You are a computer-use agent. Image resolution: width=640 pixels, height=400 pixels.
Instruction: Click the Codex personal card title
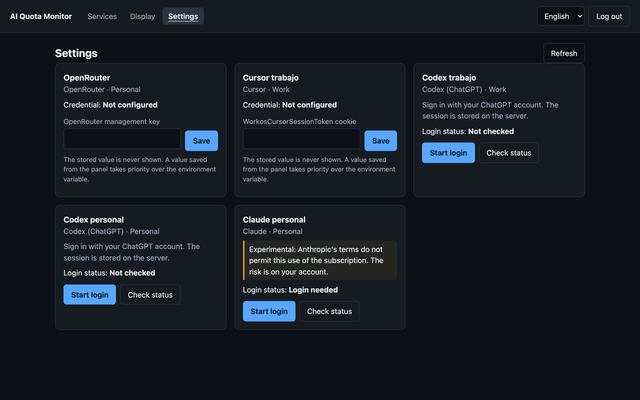tap(93, 220)
